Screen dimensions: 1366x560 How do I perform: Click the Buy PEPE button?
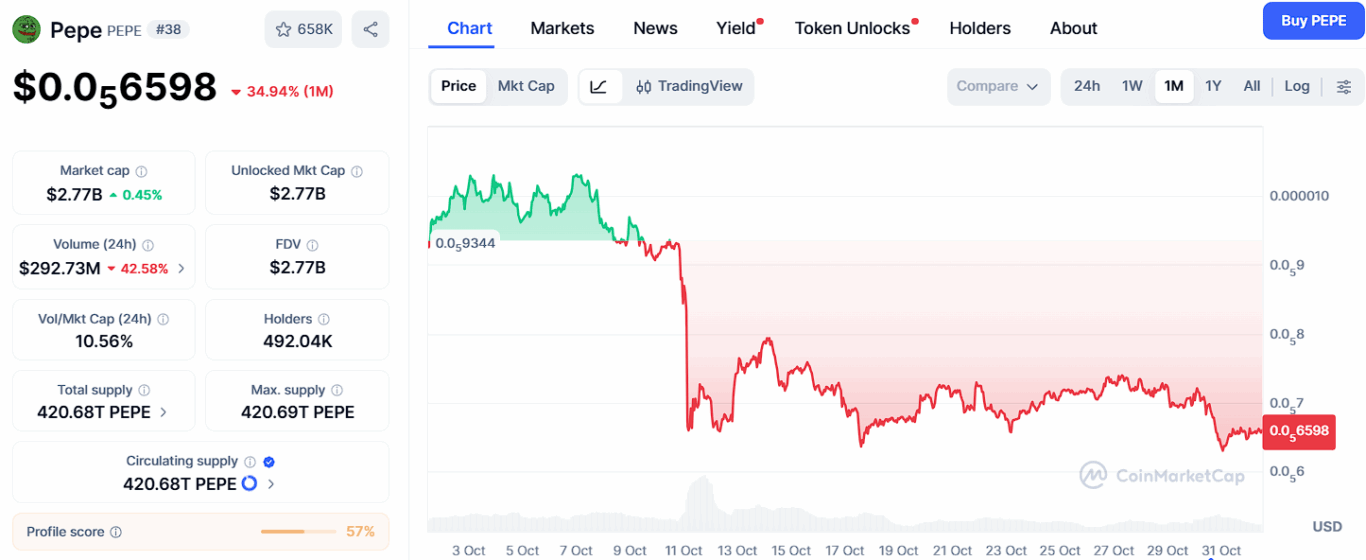click(1313, 20)
